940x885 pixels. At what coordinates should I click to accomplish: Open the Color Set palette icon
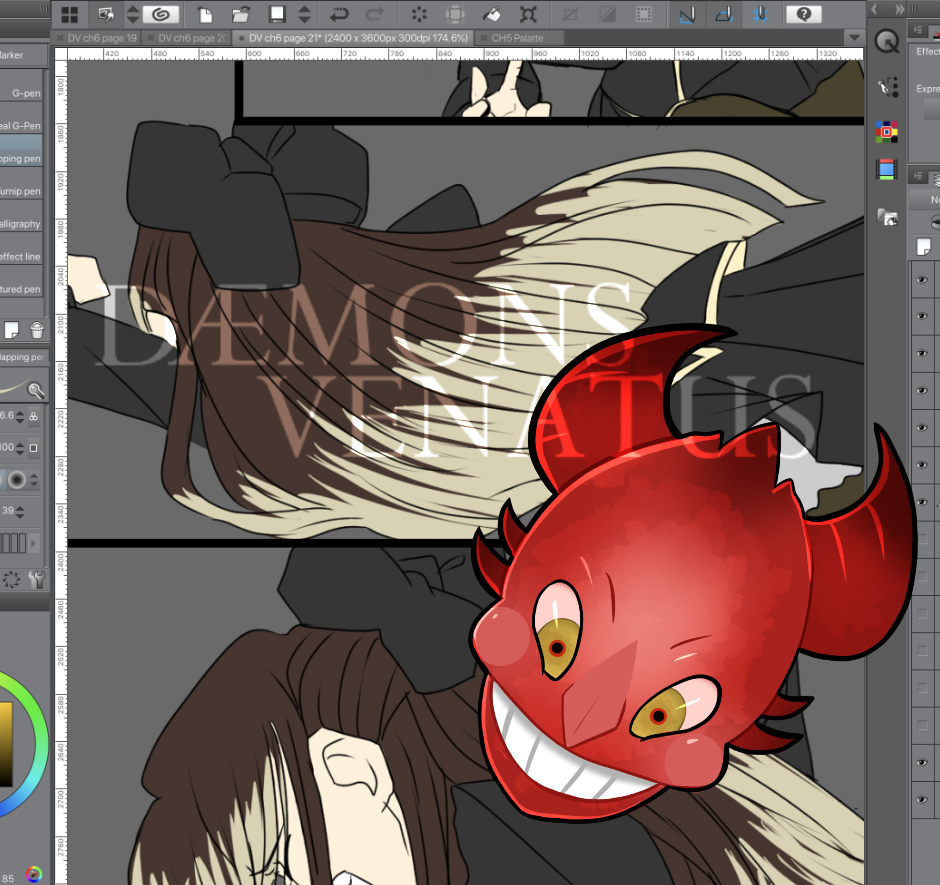click(886, 131)
